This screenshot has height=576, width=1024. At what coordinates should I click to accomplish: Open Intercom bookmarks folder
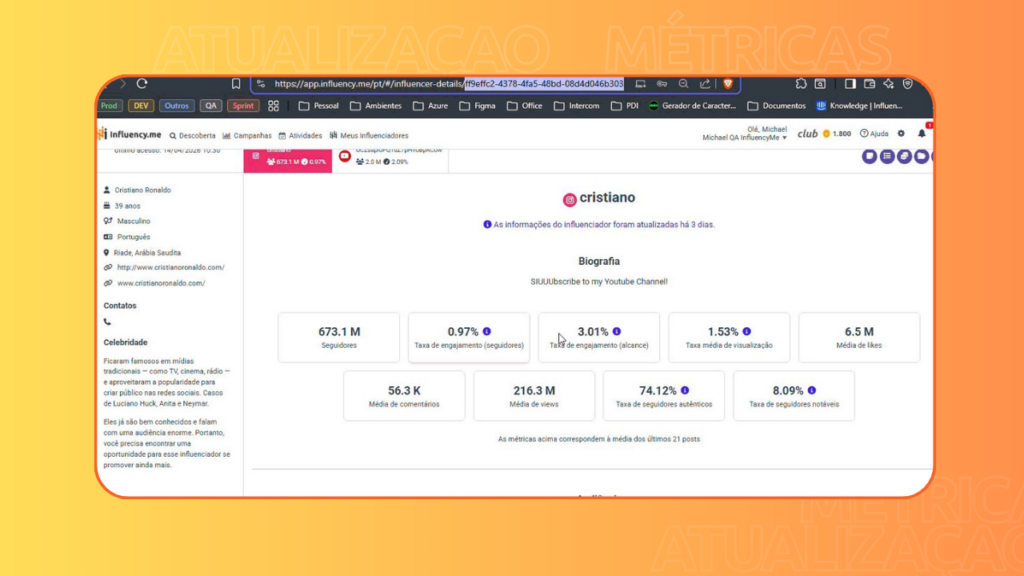(x=577, y=106)
